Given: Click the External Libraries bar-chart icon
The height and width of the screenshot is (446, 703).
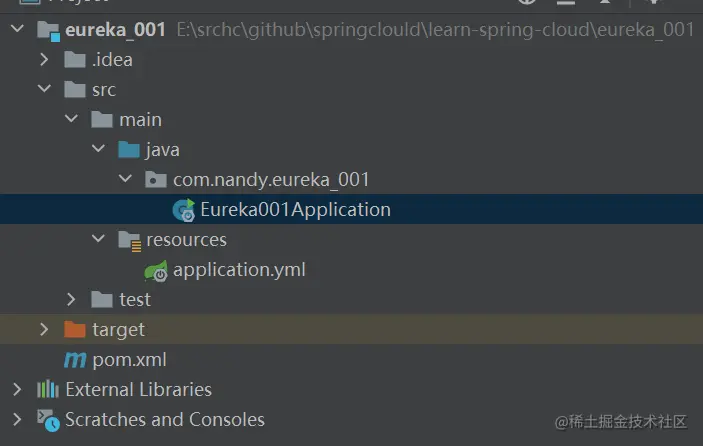Looking at the screenshot, I should click(48, 389).
